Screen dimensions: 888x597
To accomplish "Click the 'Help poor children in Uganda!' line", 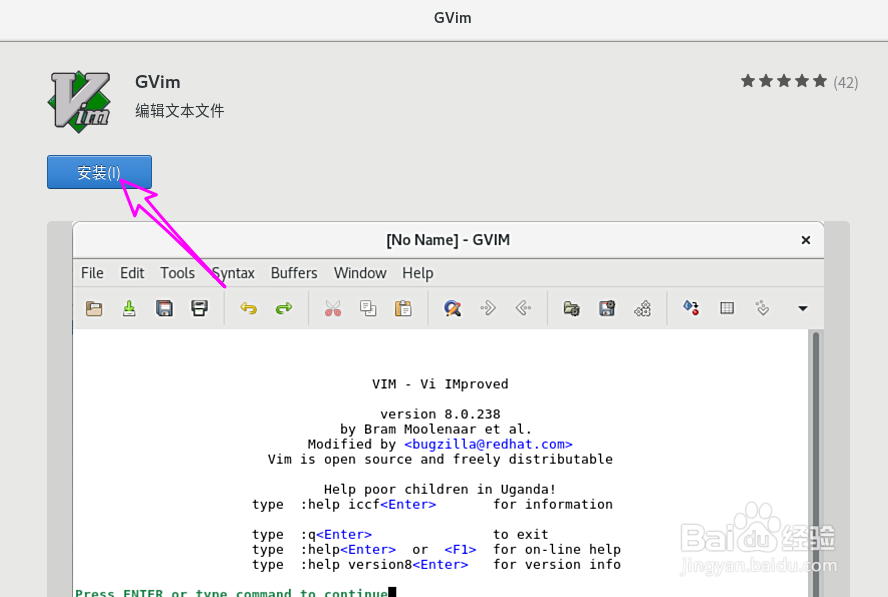I will pyautogui.click(x=440, y=489).
